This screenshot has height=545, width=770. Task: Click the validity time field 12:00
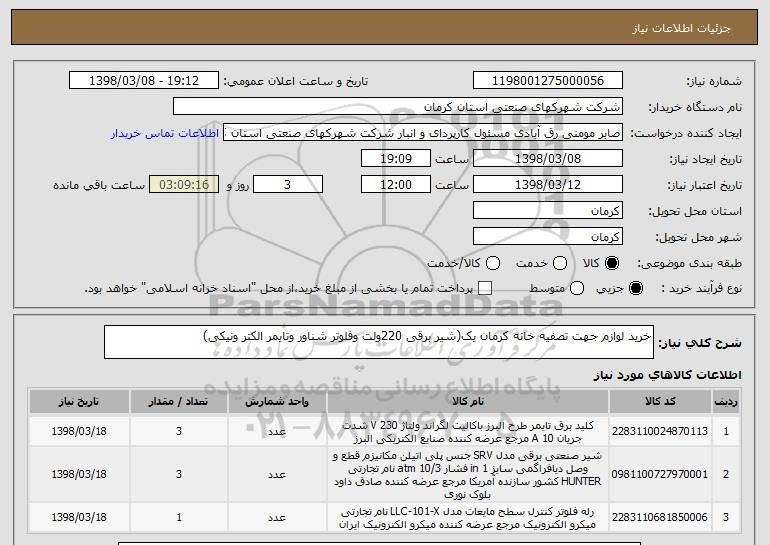coord(396,185)
